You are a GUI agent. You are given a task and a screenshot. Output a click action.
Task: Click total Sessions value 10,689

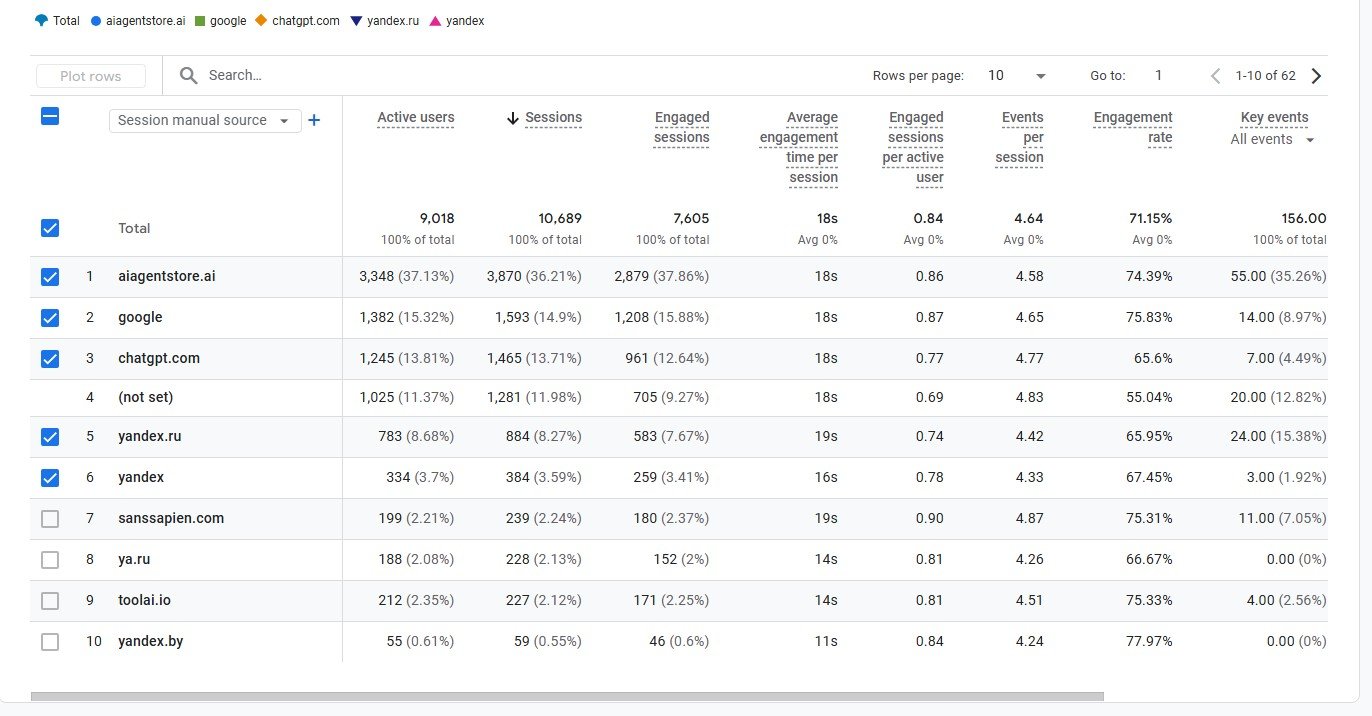click(x=560, y=218)
